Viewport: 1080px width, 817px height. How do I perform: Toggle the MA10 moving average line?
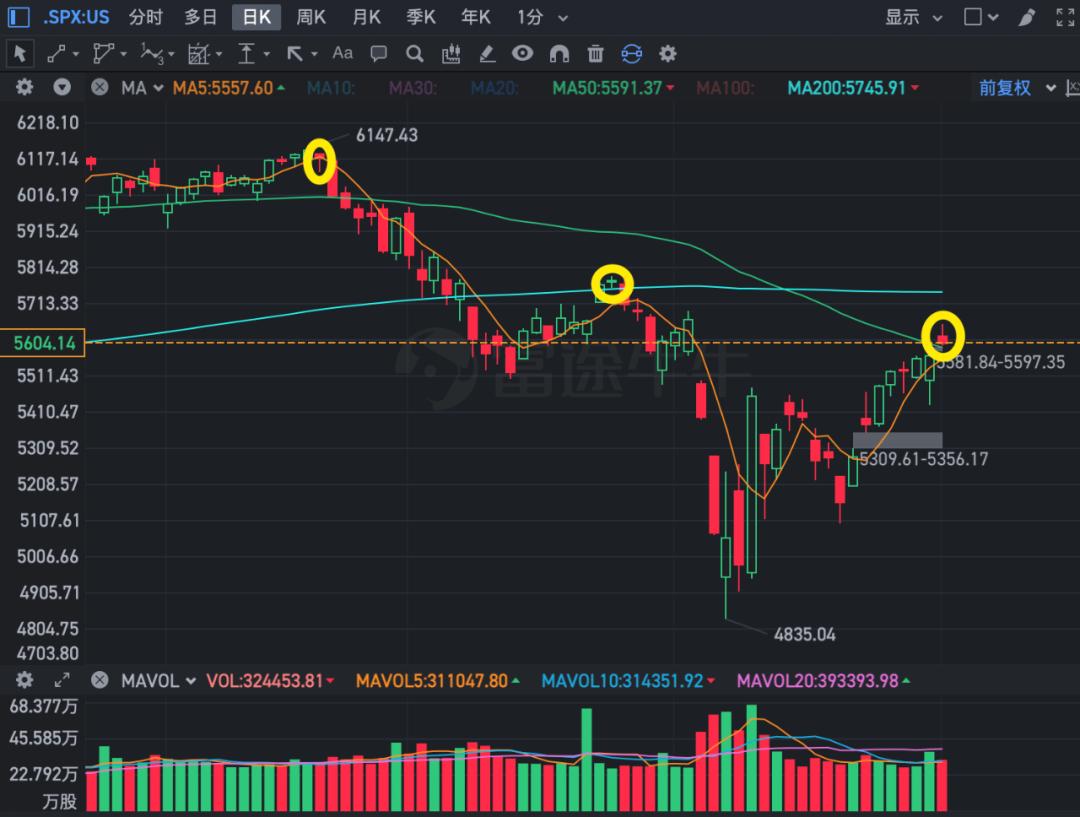[331, 88]
